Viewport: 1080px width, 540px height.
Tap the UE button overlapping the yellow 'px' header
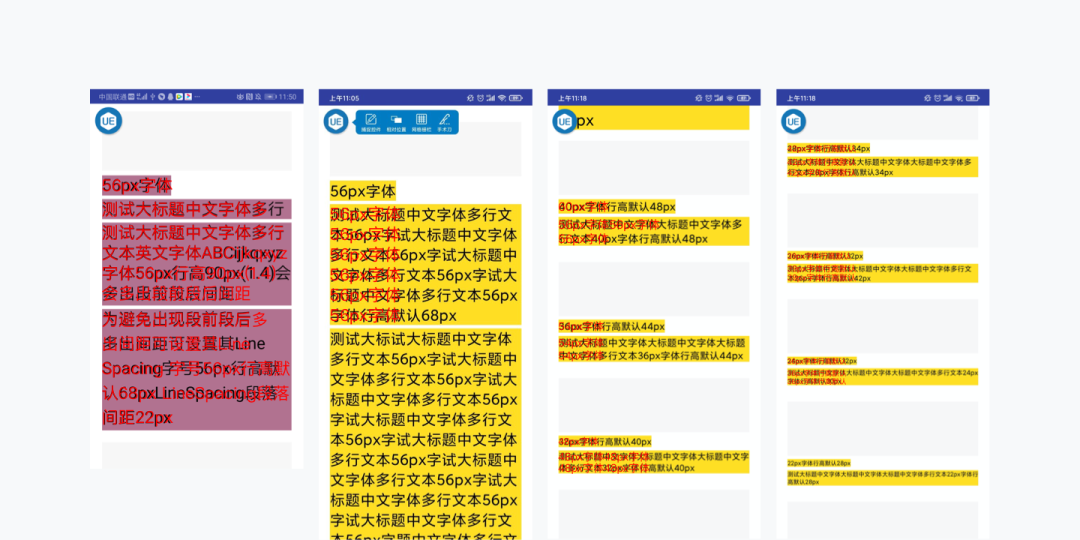[565, 122]
